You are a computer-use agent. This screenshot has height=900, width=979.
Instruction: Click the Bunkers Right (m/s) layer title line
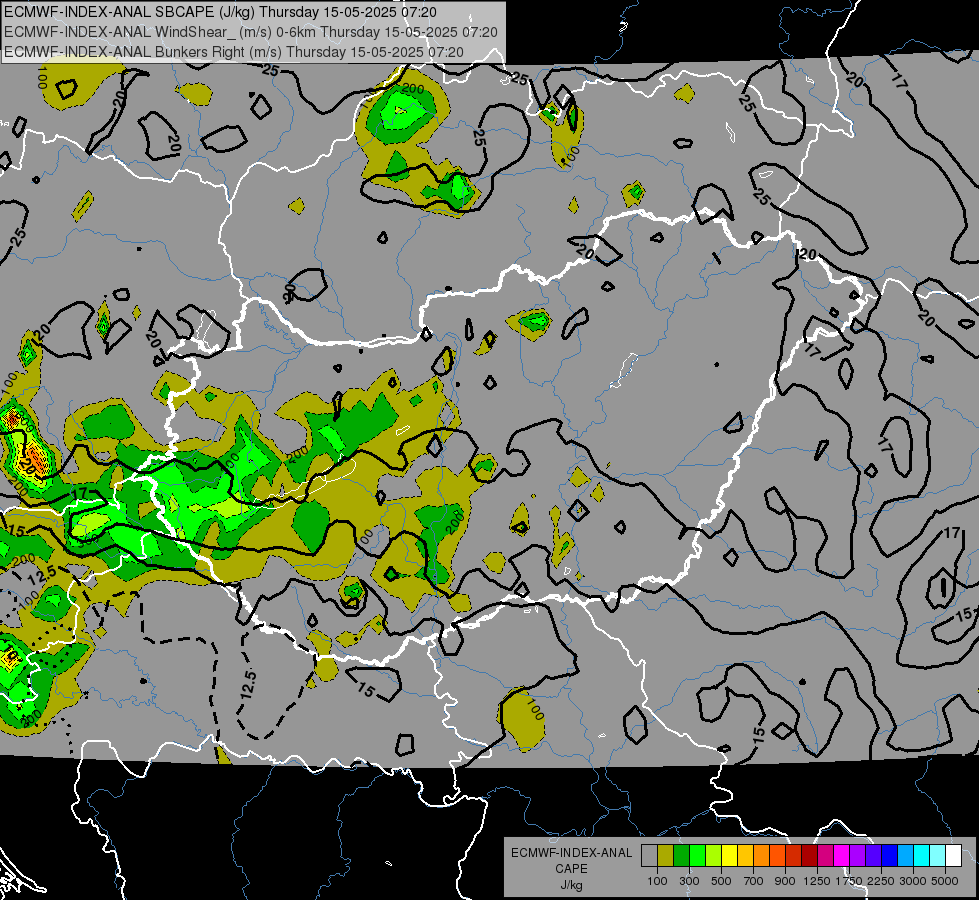[x=234, y=52]
